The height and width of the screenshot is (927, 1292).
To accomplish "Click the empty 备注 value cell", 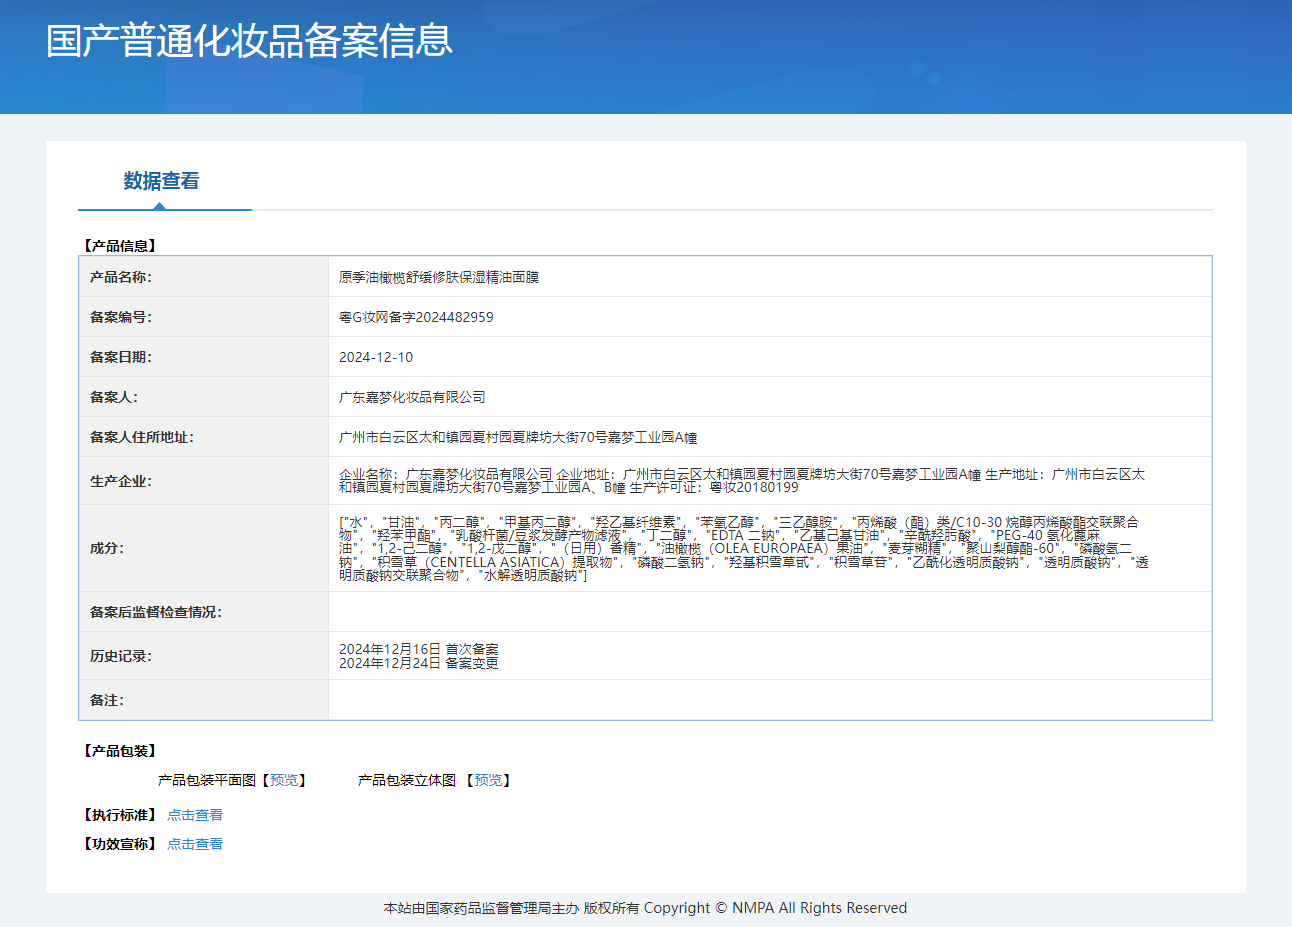I will [x=769, y=700].
